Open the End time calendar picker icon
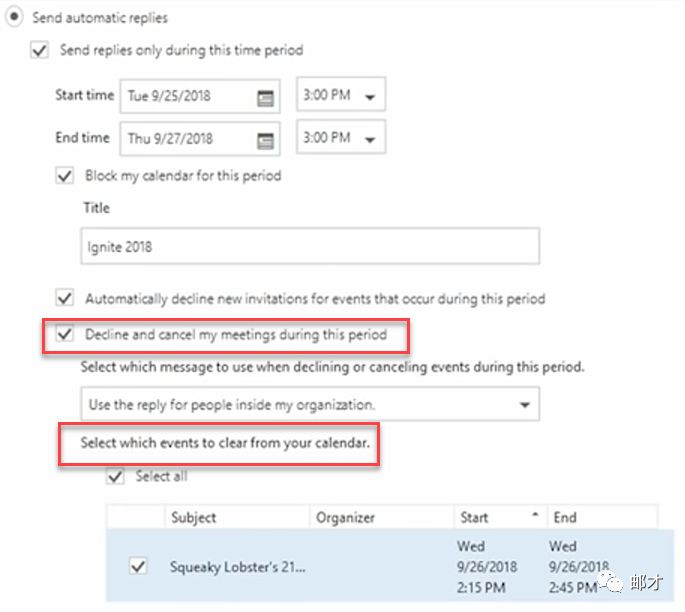This screenshot has width=685, height=612. (x=265, y=139)
